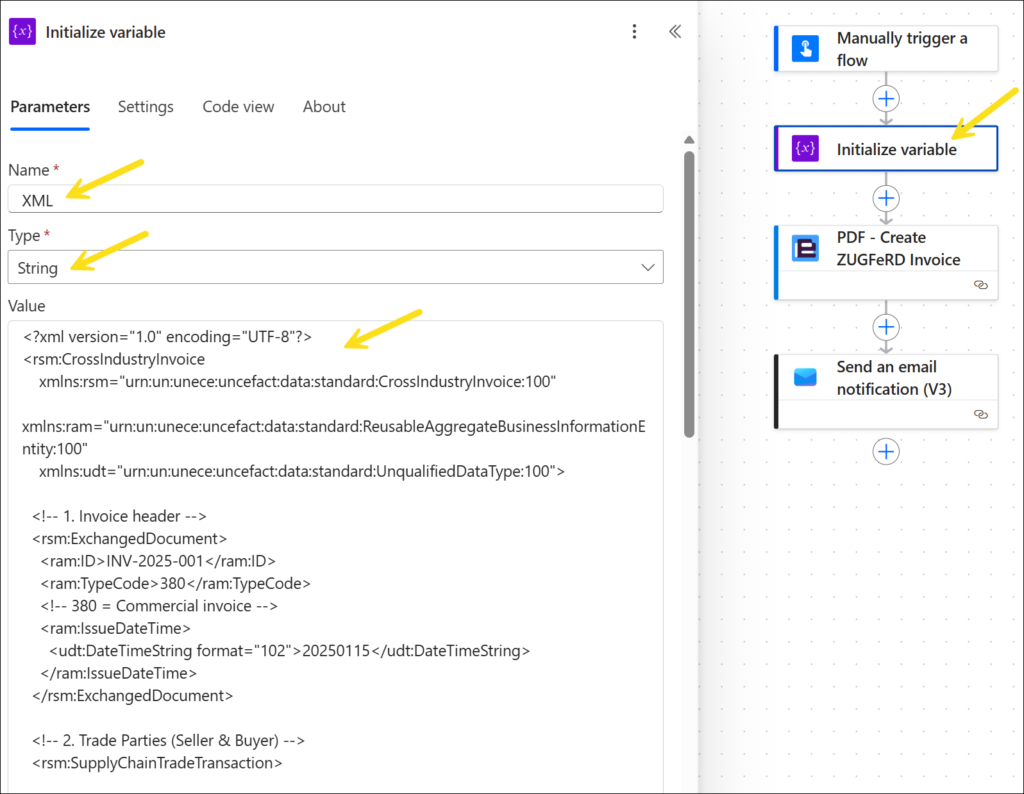The width and height of the screenshot is (1024, 794).
Task: Click the ZUGFeRD Invoice action icon
Action: [805, 249]
